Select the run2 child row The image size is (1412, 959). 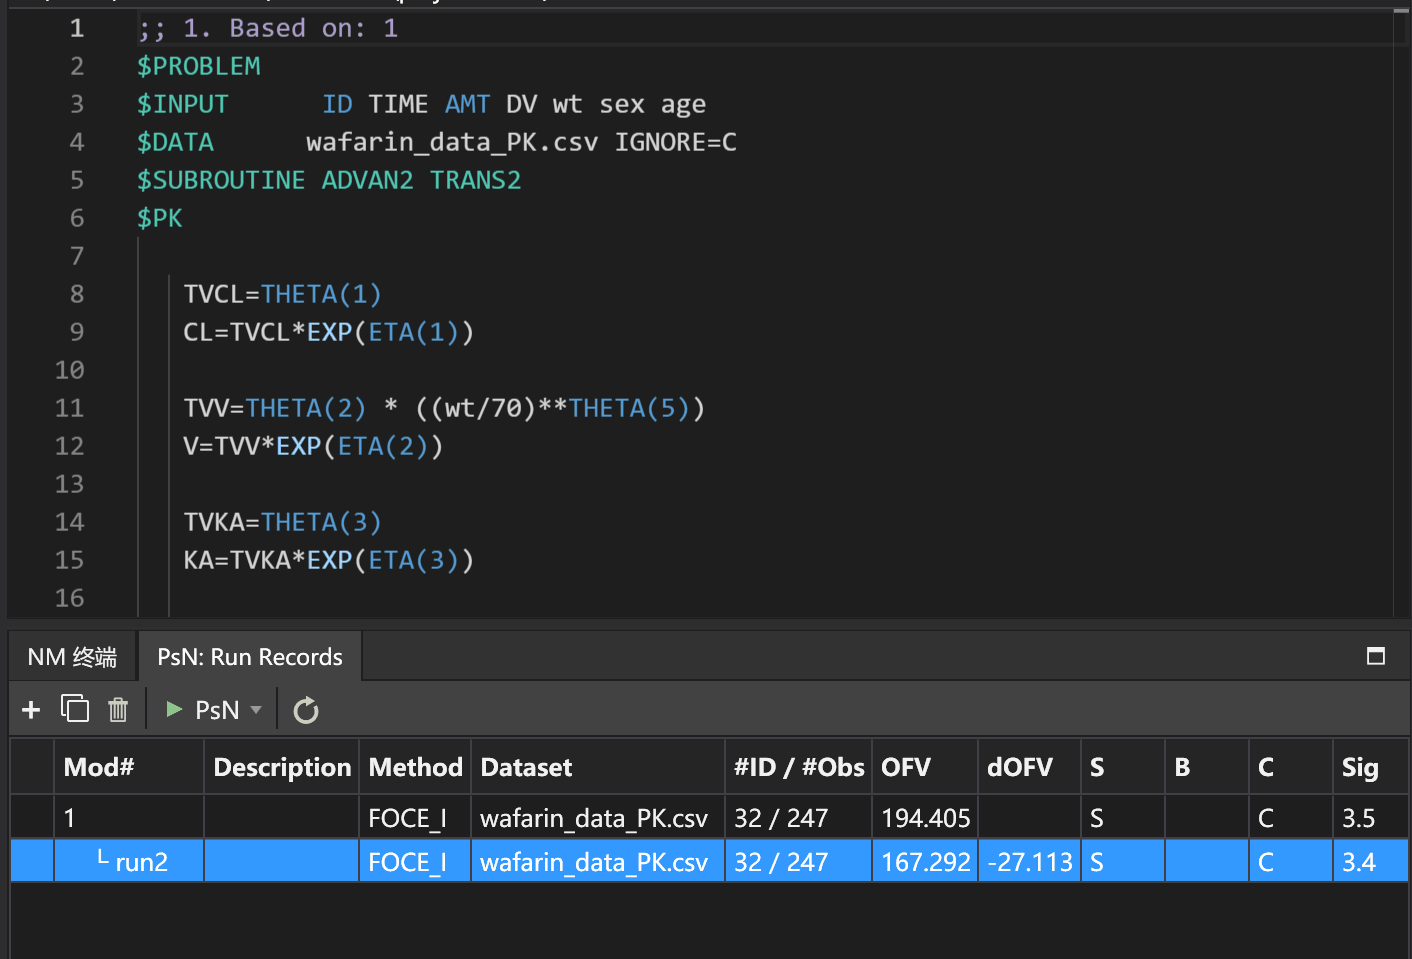(141, 862)
